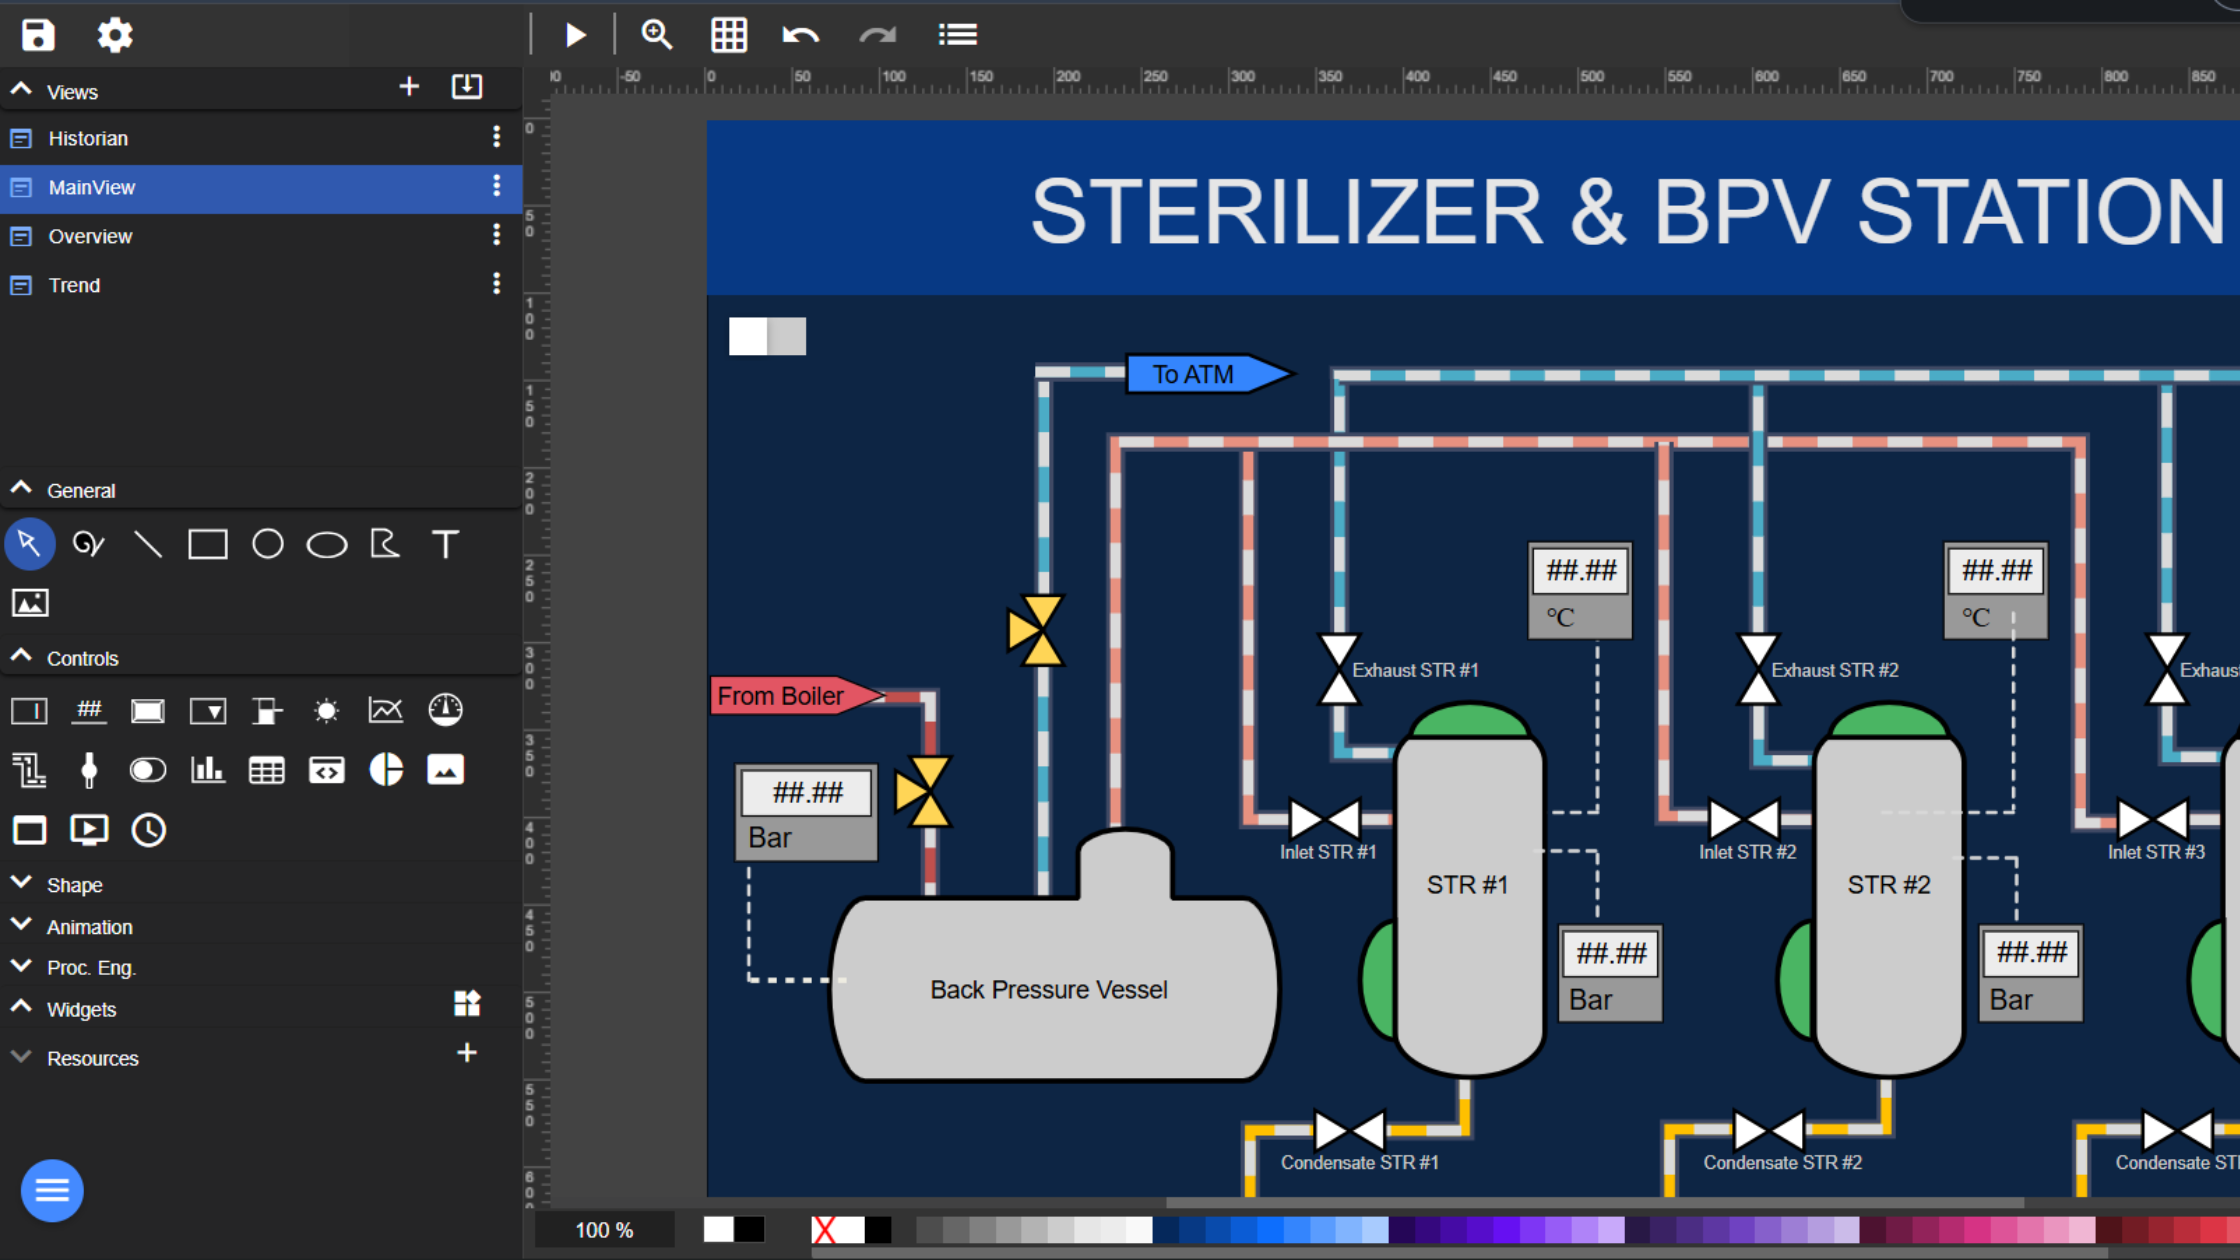Select the gauge control from Controls panel

(x=445, y=710)
